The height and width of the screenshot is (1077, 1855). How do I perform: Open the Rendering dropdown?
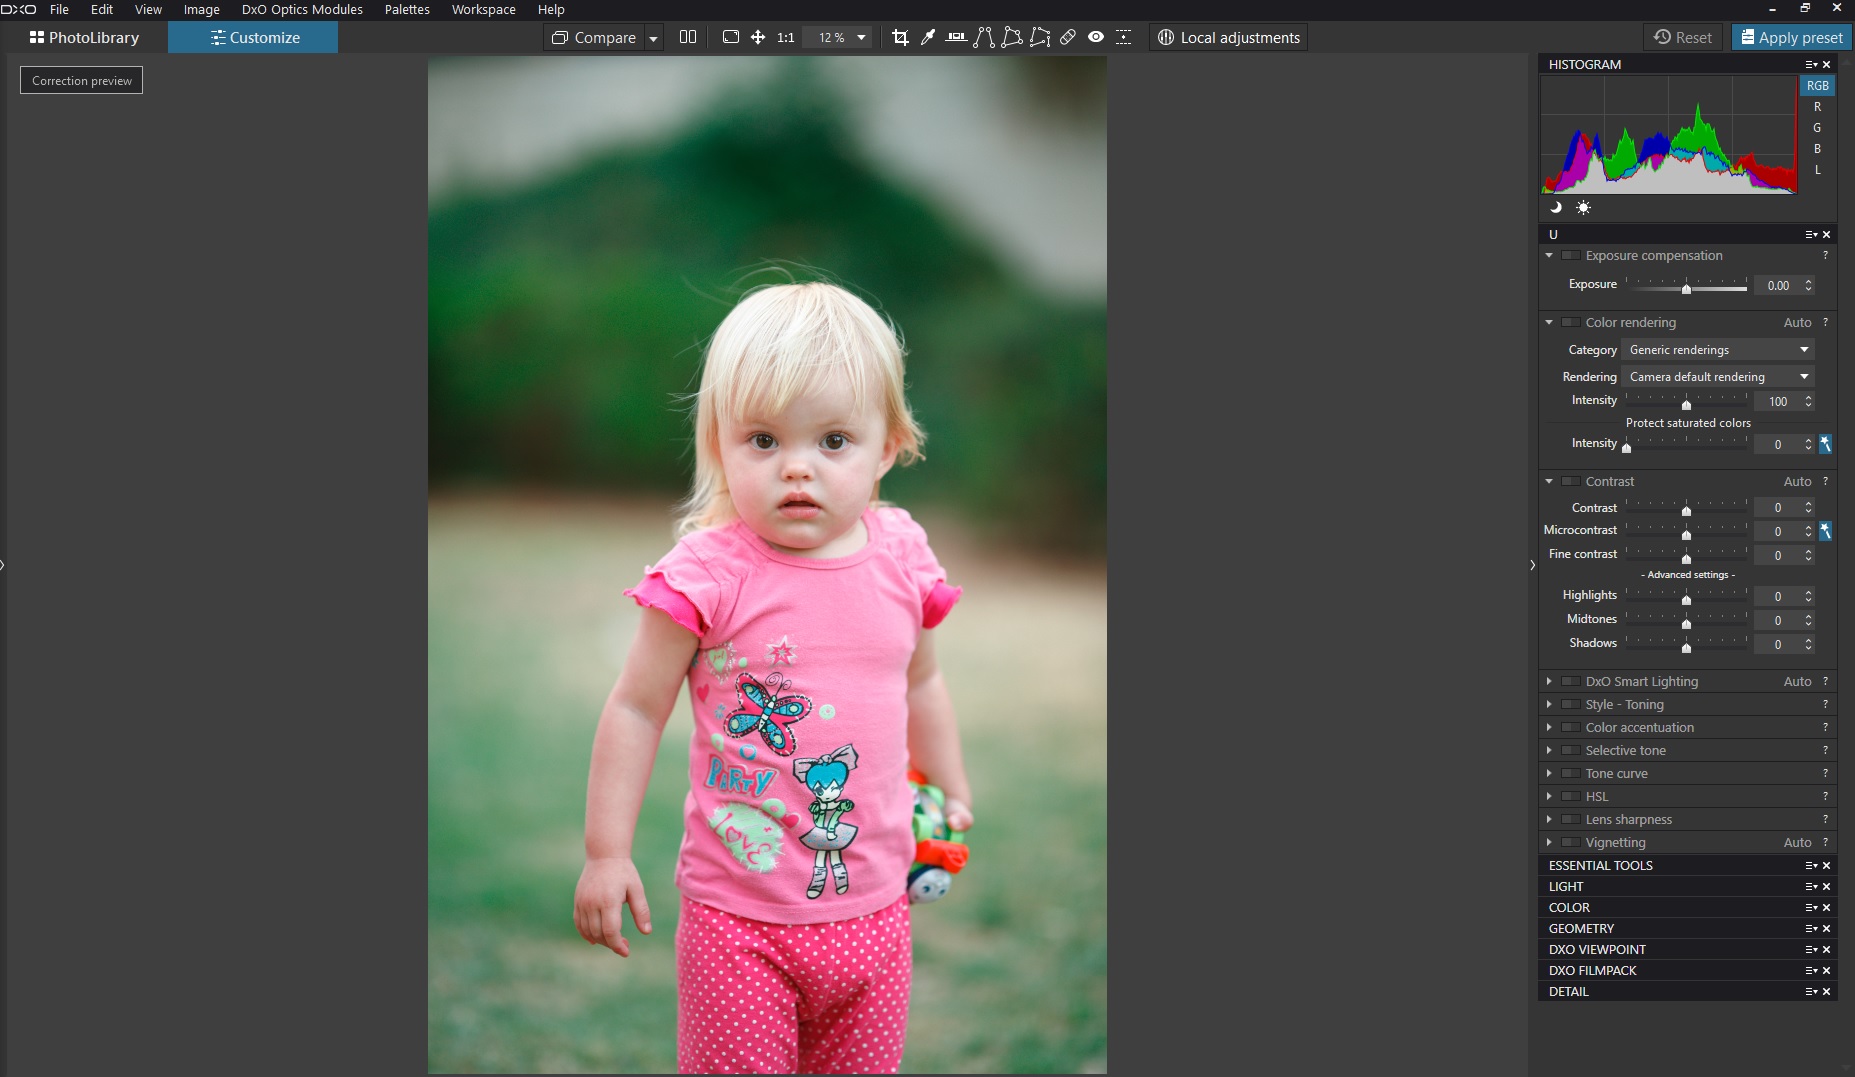pyautogui.click(x=1718, y=377)
